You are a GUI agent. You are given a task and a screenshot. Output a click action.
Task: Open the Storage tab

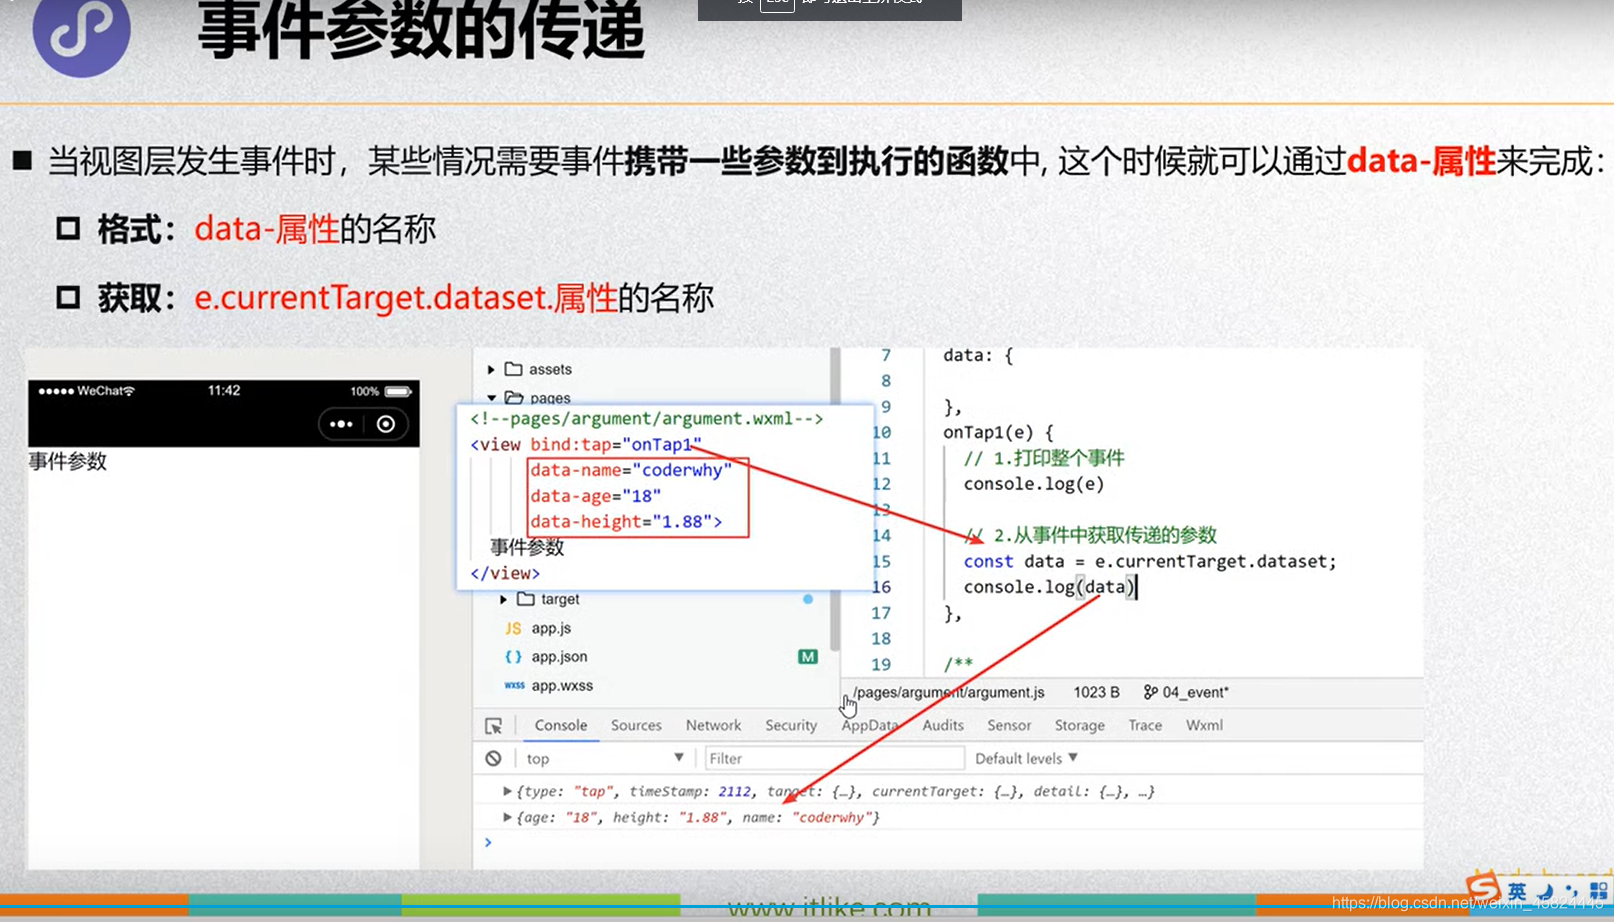[1080, 725]
